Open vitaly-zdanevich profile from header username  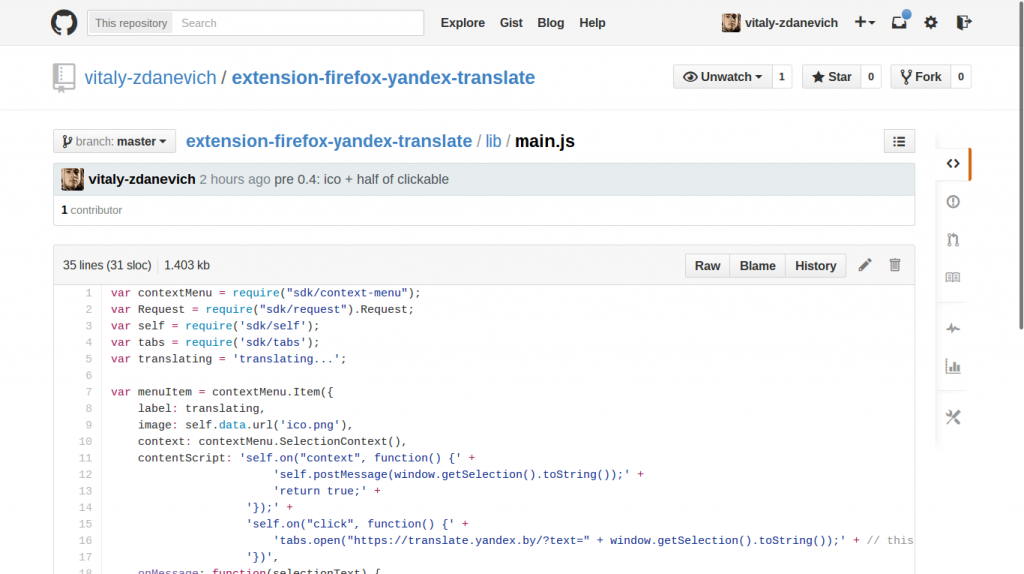[x=792, y=23]
